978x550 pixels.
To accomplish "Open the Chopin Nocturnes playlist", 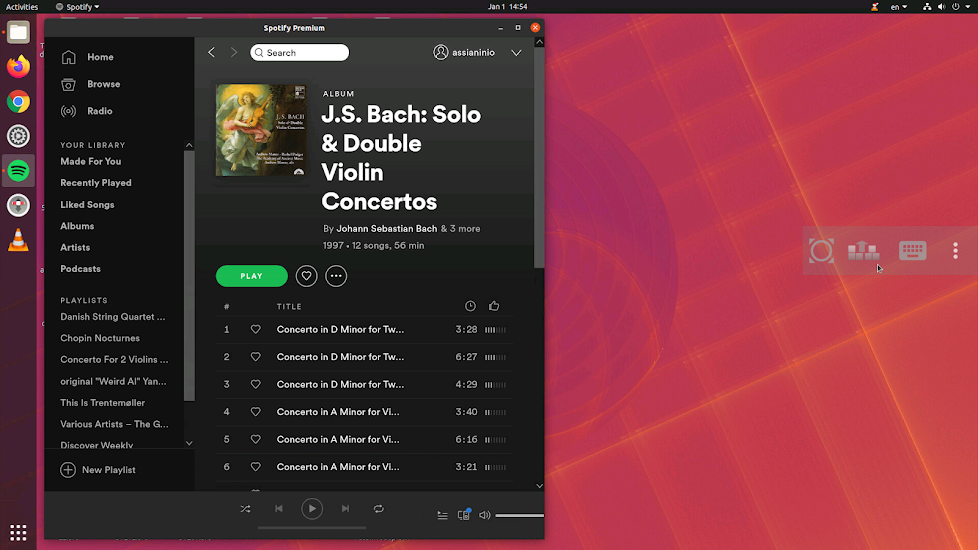I will pos(100,338).
